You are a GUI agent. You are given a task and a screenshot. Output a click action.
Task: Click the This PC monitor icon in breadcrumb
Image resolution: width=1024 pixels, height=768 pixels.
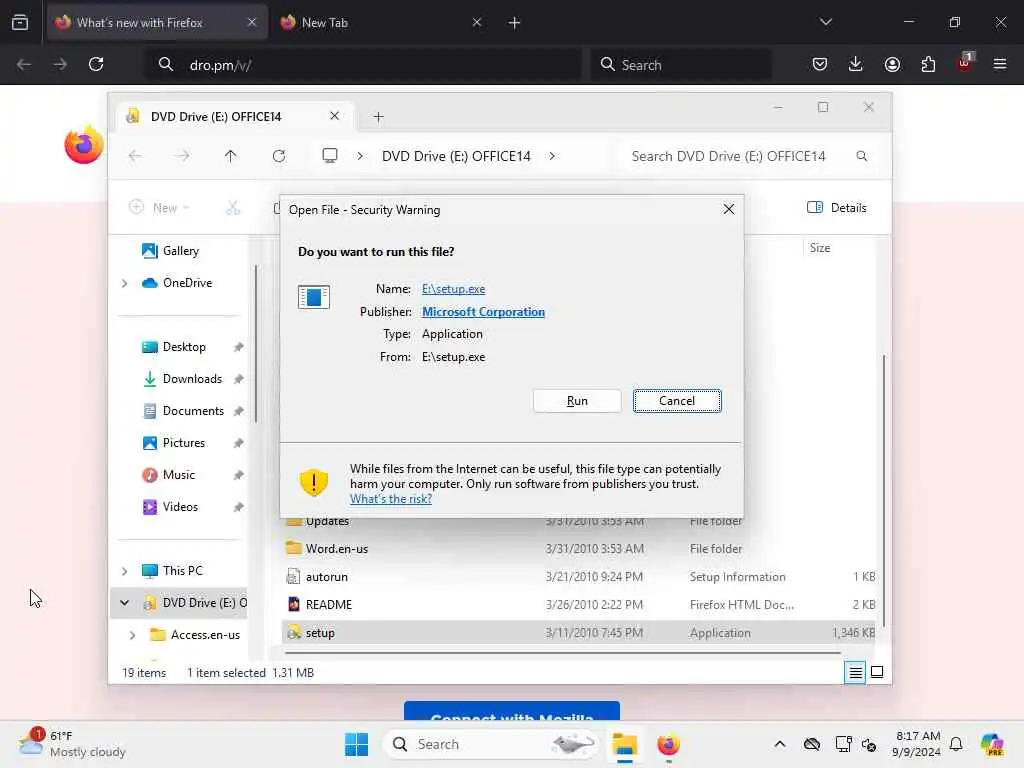pyautogui.click(x=330, y=156)
